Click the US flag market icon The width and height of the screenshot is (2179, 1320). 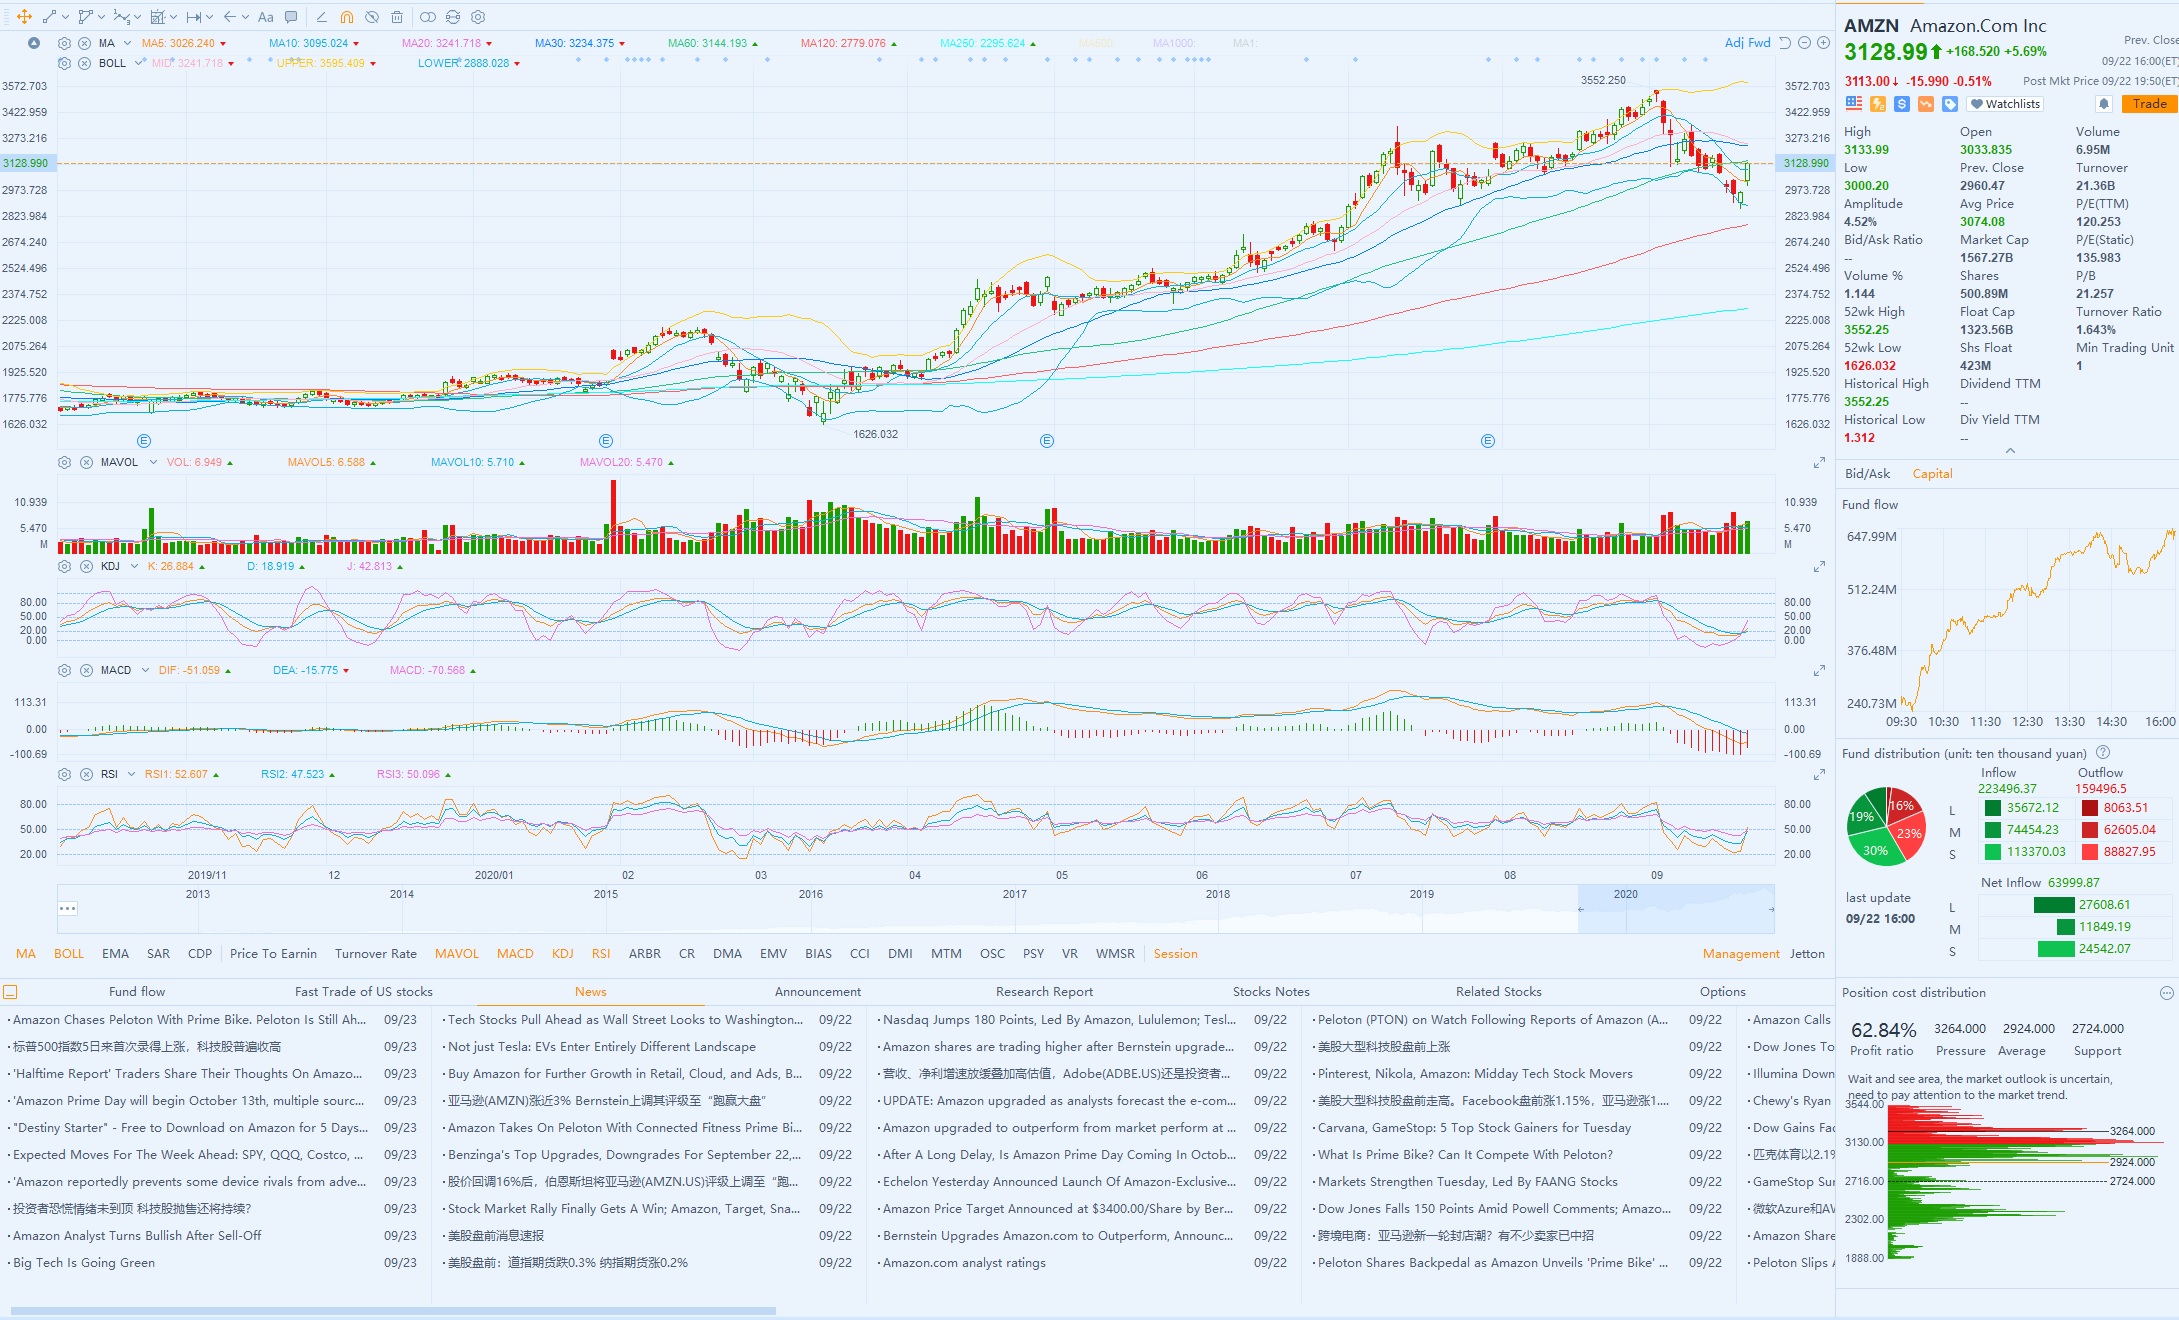(x=1854, y=104)
